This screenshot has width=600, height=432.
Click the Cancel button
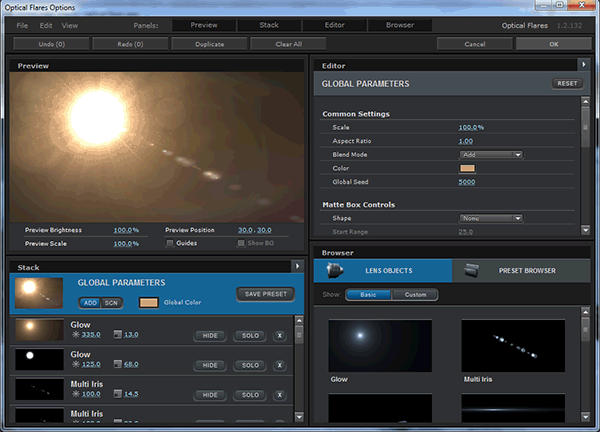(x=474, y=44)
